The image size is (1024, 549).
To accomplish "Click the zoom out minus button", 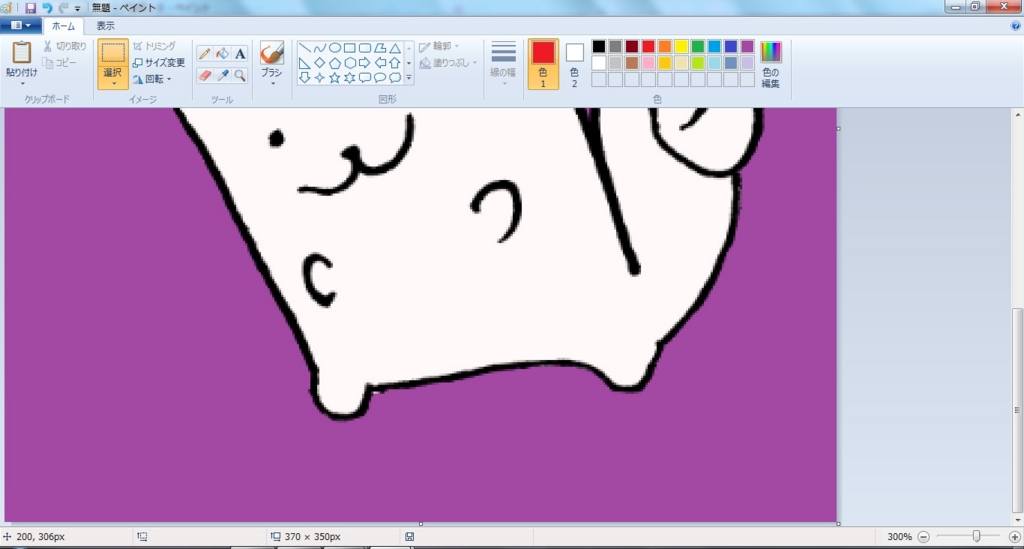I will [923, 537].
